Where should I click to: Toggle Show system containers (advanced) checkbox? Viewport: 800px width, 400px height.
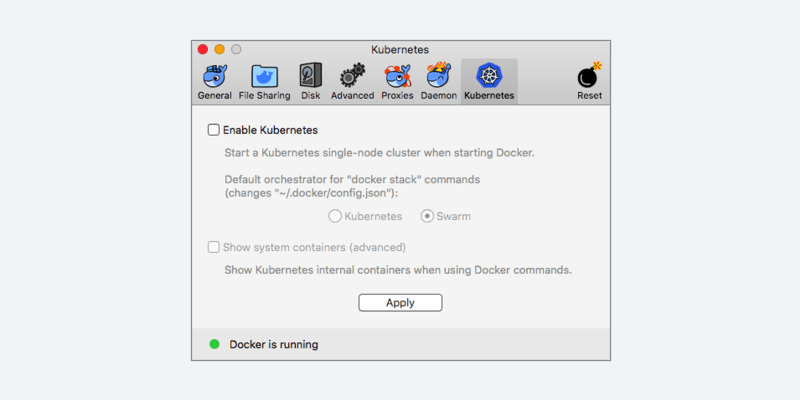tap(213, 247)
